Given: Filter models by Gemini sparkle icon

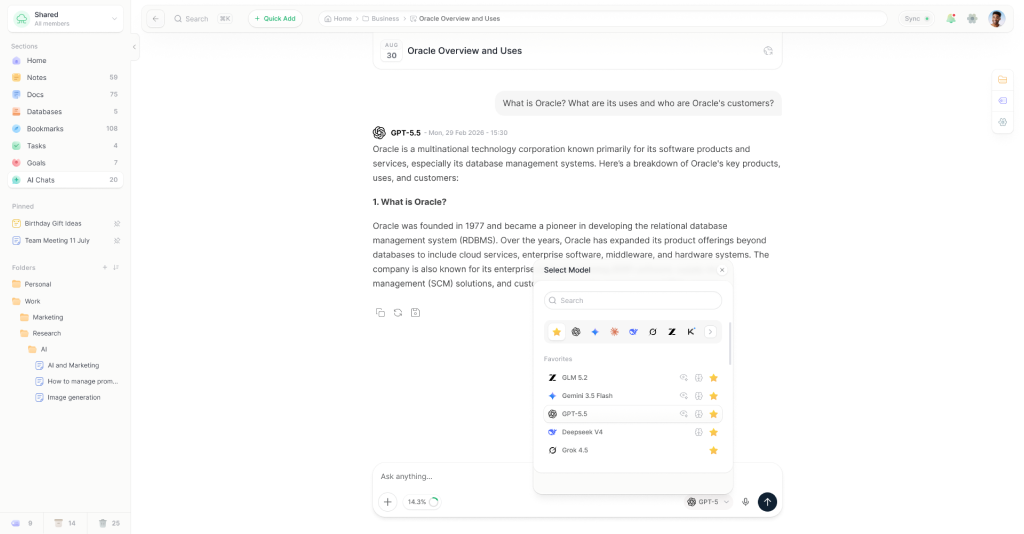Looking at the screenshot, I should [x=595, y=332].
